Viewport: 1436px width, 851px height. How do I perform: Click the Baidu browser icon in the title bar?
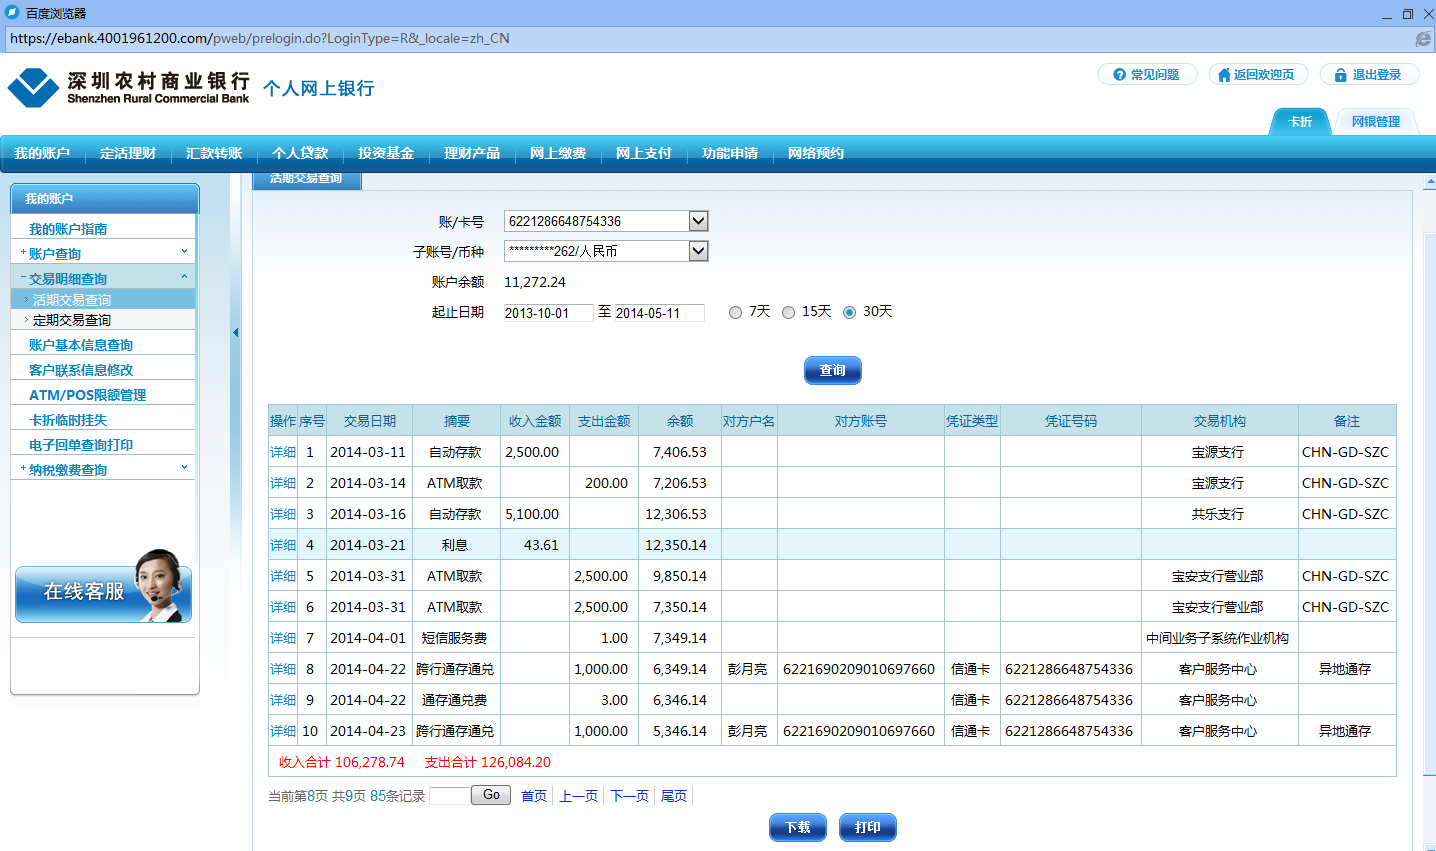(x=12, y=13)
